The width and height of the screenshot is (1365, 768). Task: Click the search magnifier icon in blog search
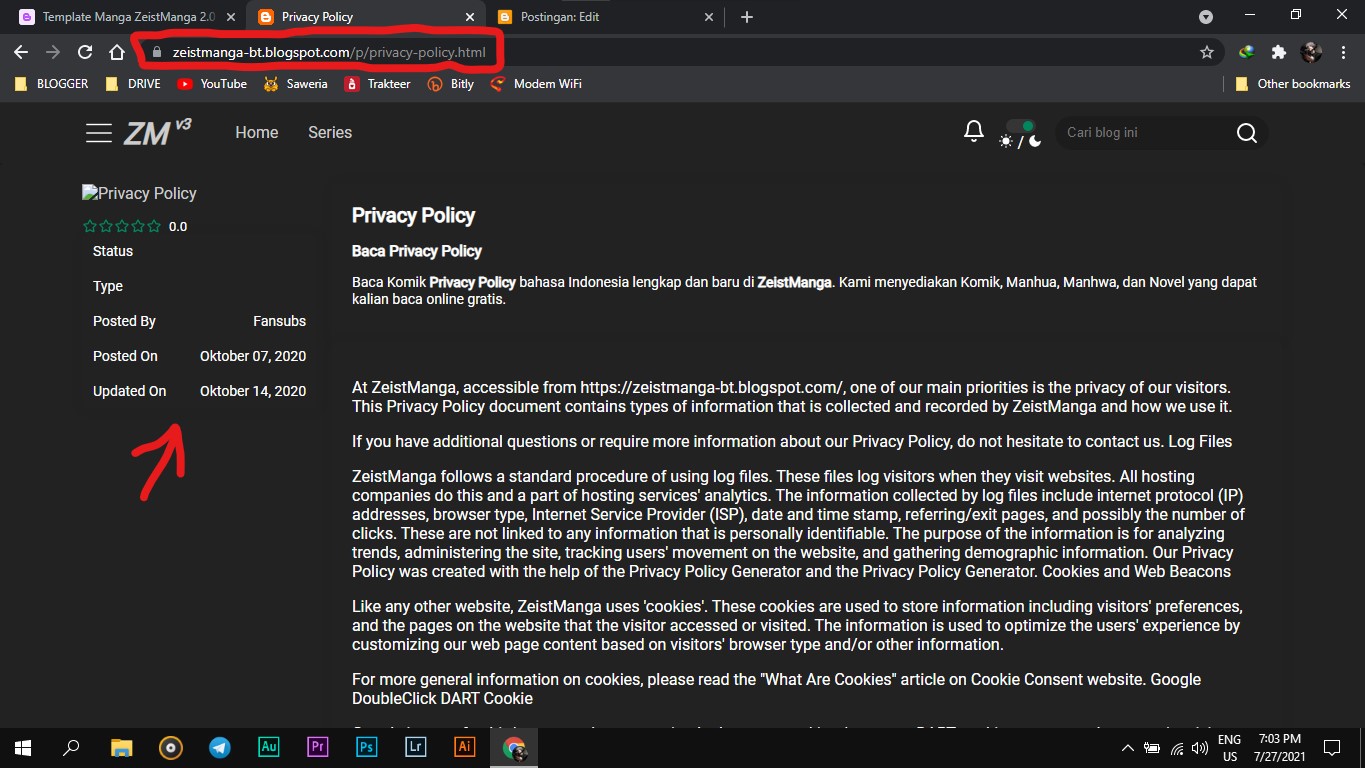[1246, 133]
